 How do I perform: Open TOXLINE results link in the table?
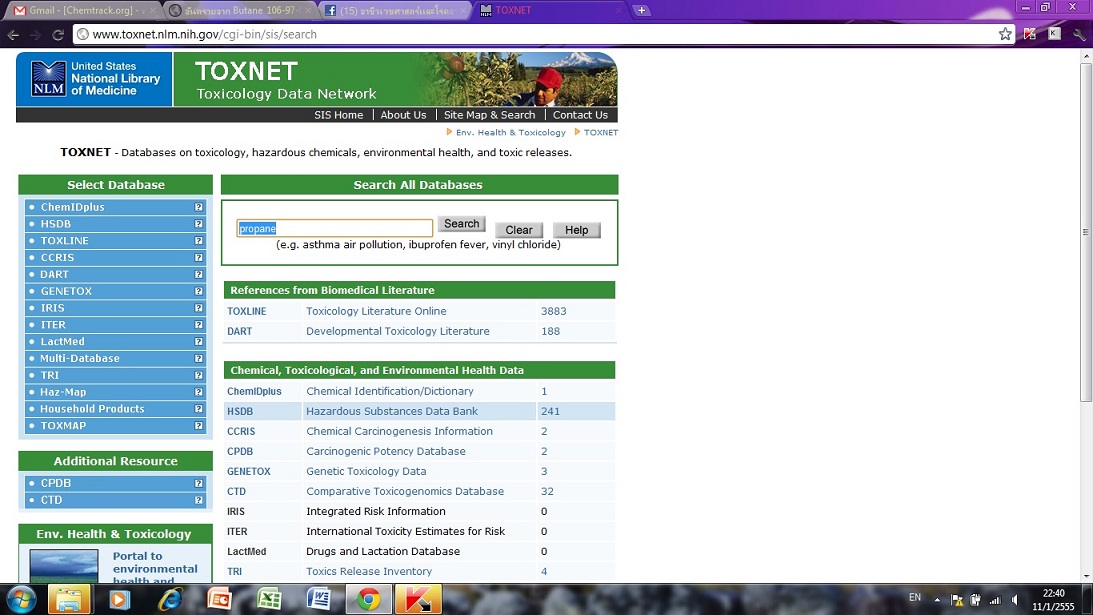point(246,311)
